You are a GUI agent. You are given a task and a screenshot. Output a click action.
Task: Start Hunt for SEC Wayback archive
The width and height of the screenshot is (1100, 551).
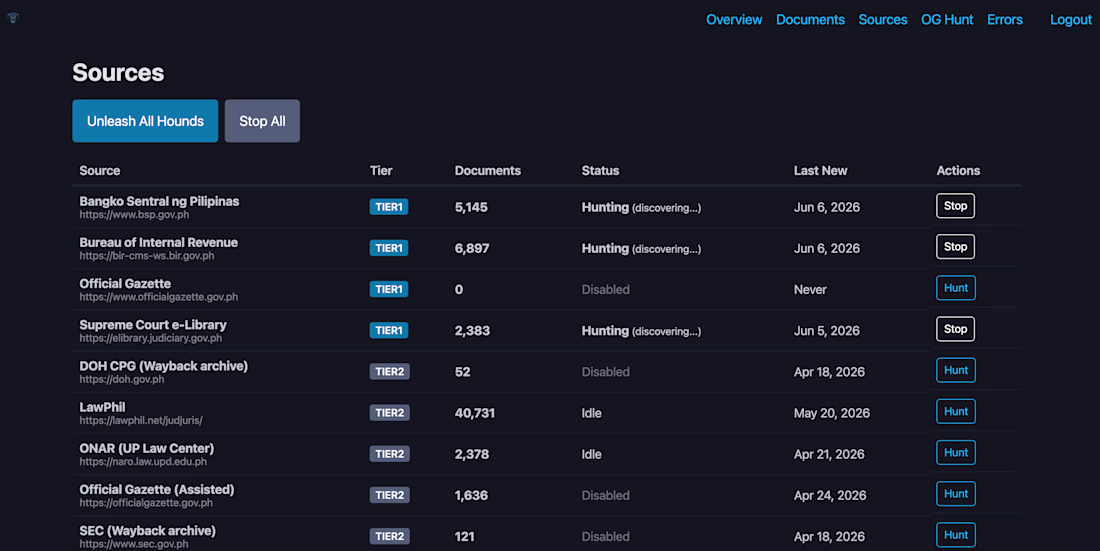coord(955,534)
